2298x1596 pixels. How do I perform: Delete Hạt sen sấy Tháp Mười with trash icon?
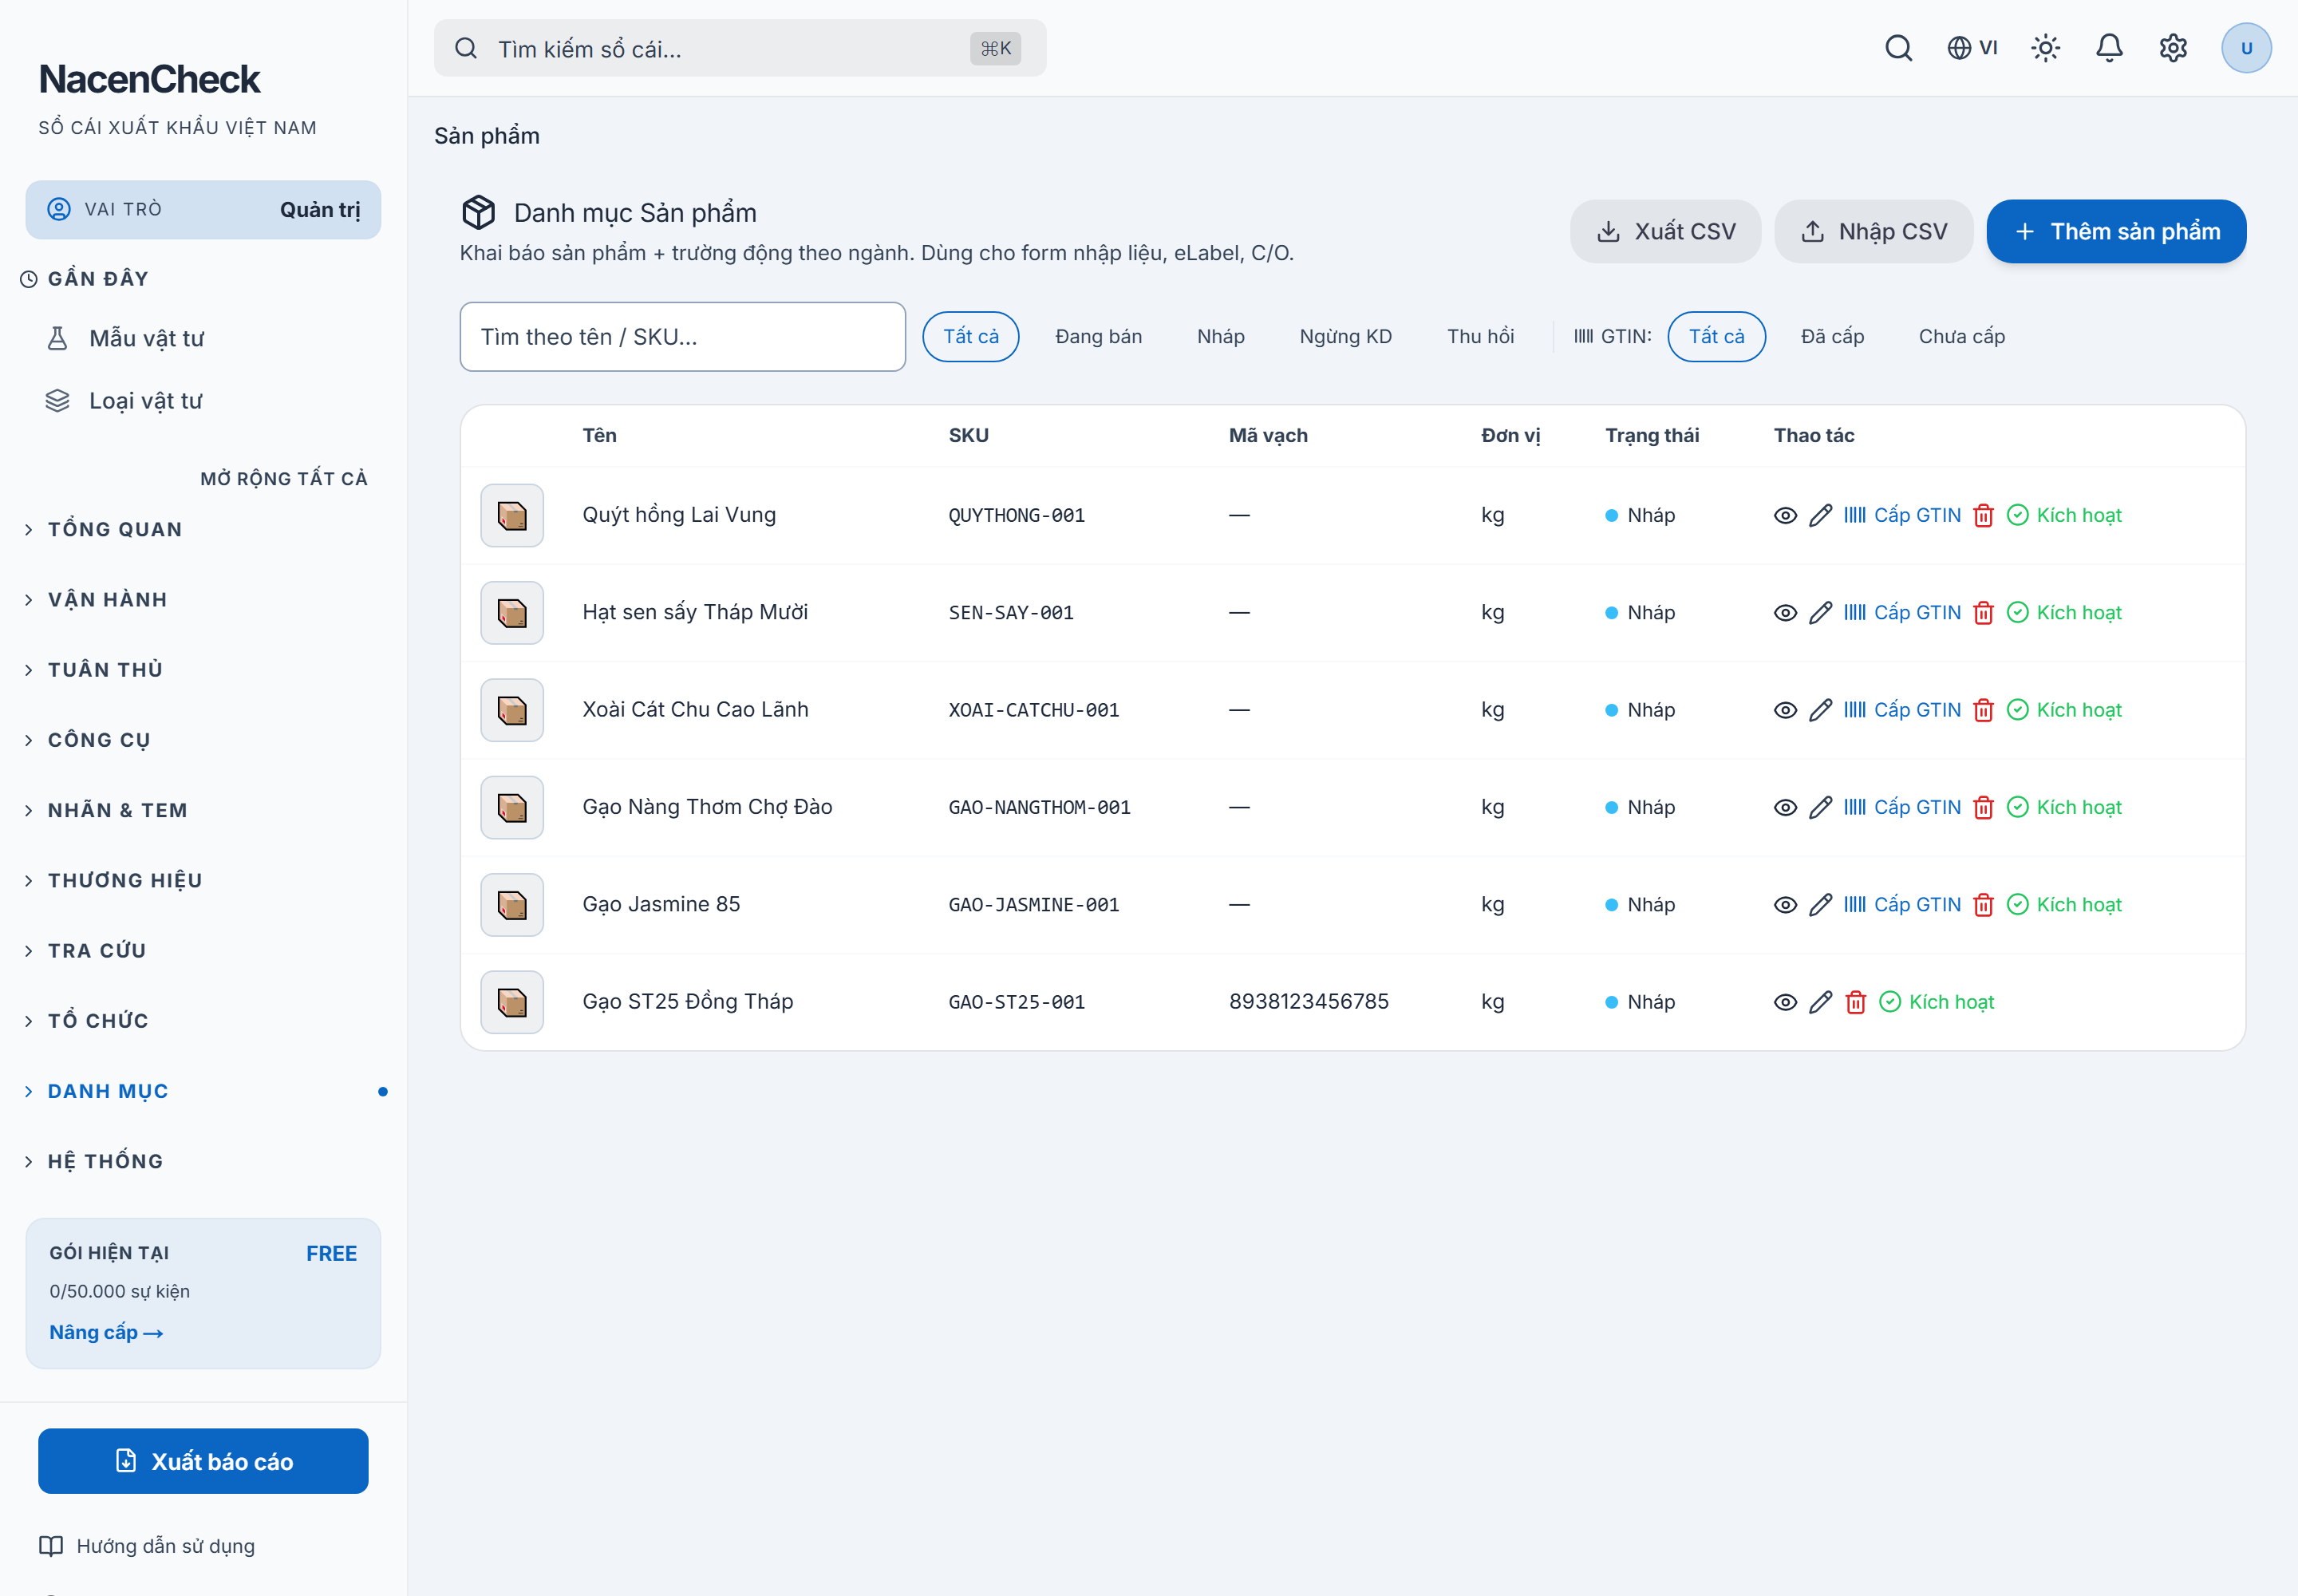(x=1983, y=612)
